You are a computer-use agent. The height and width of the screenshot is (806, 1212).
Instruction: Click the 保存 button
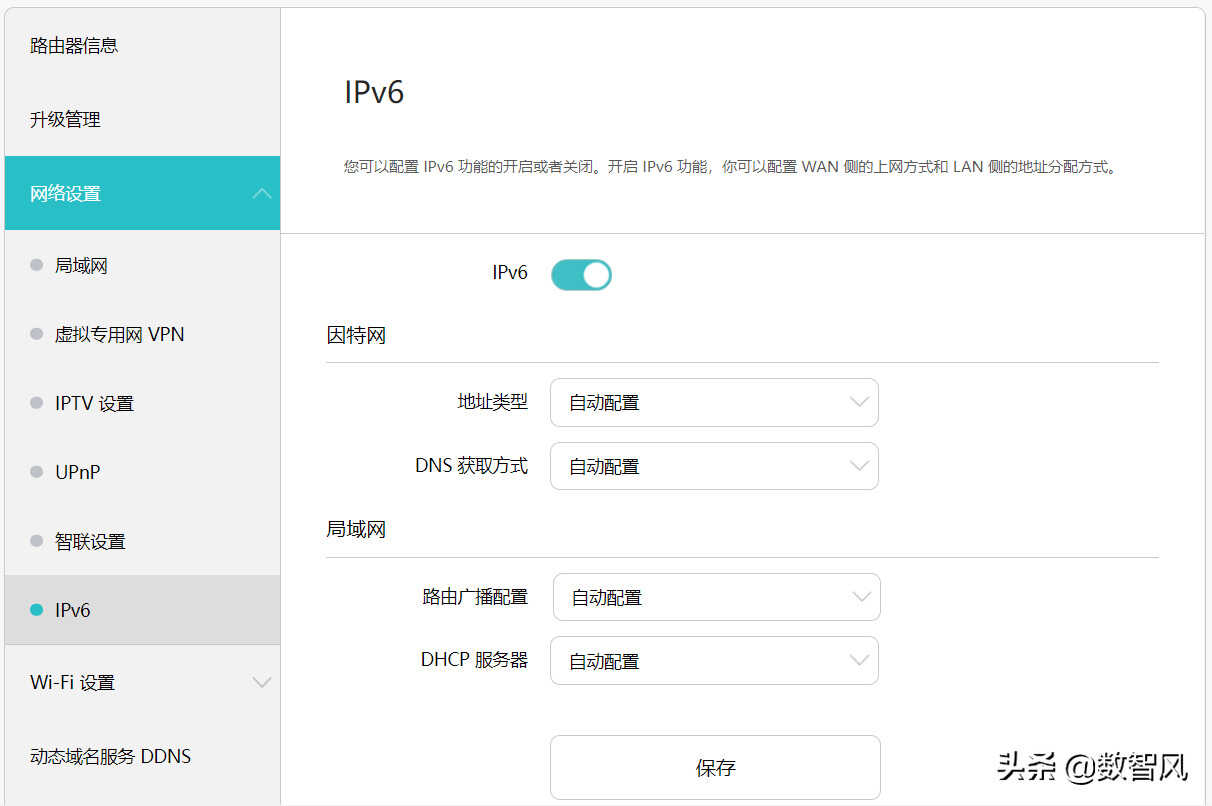[715, 768]
